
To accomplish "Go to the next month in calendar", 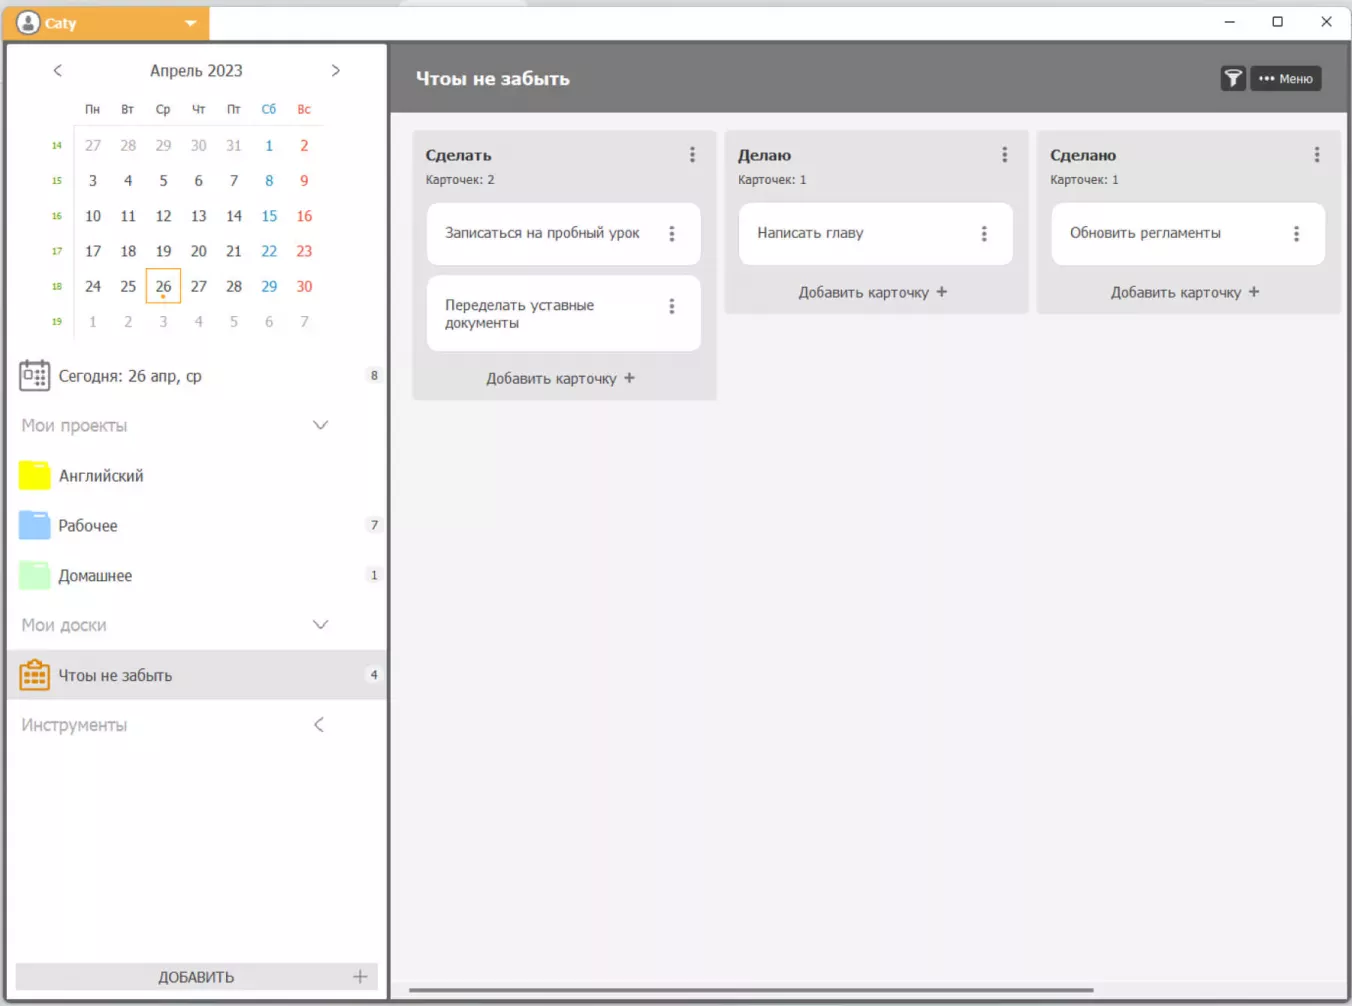I will coord(335,71).
